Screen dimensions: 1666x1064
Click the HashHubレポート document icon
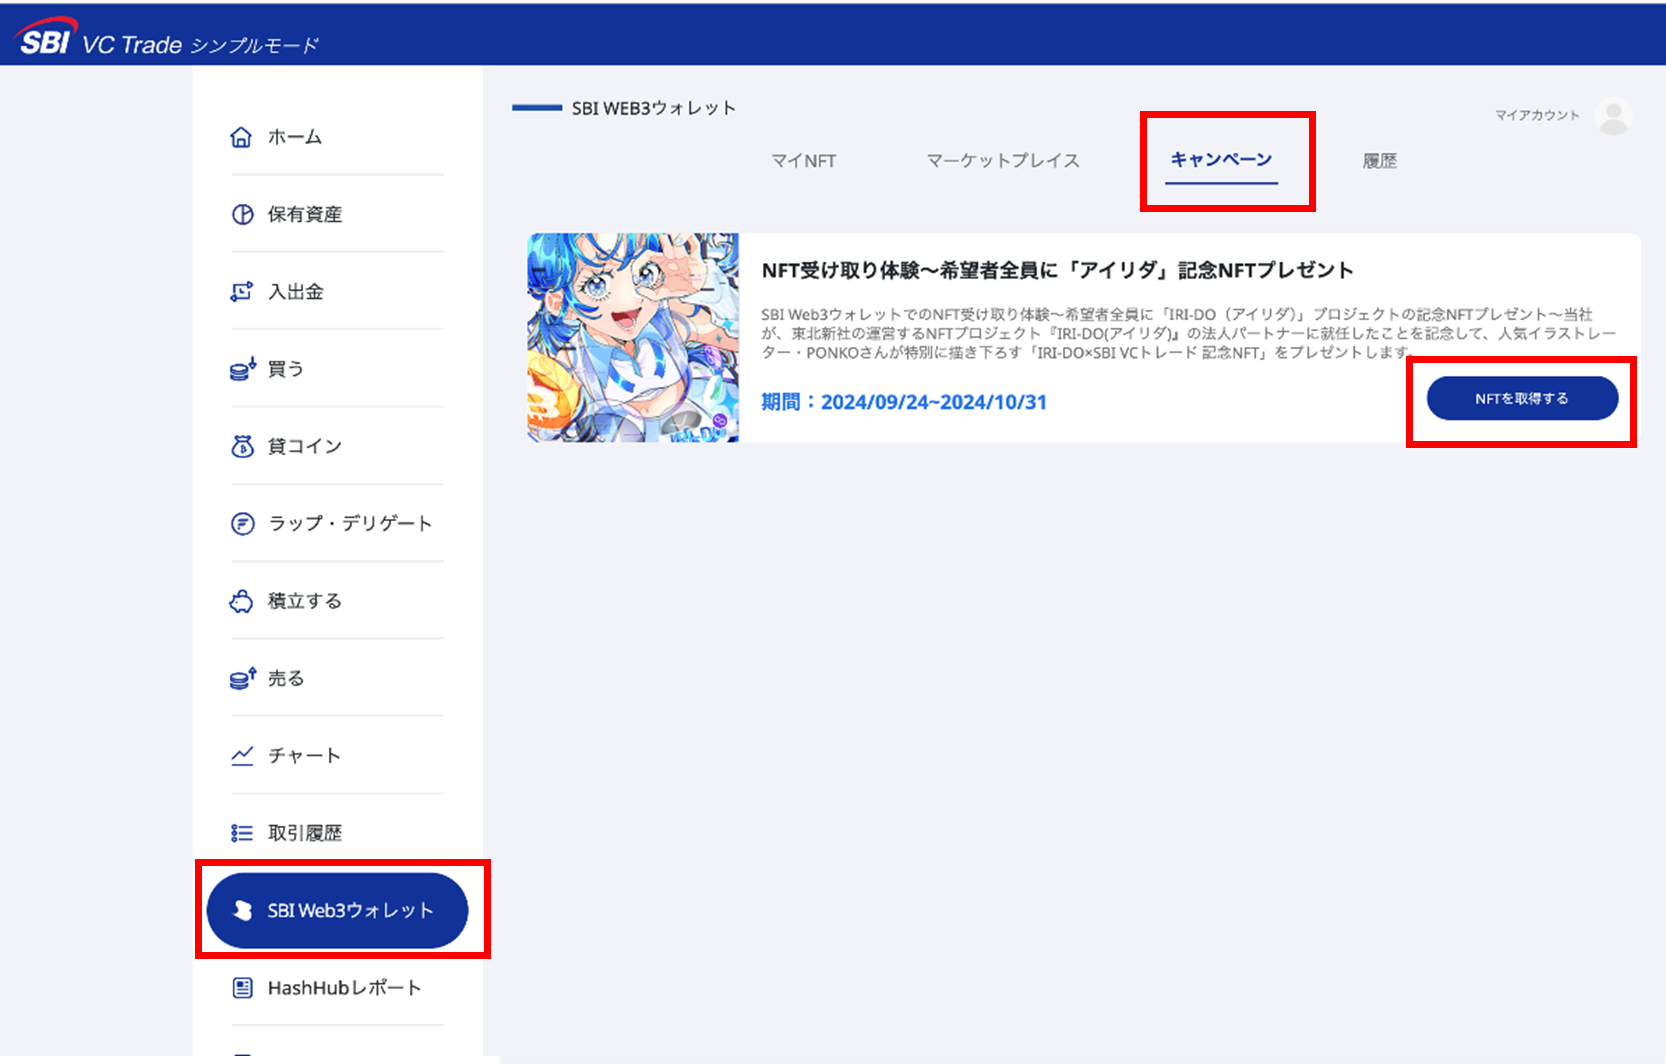tap(242, 988)
